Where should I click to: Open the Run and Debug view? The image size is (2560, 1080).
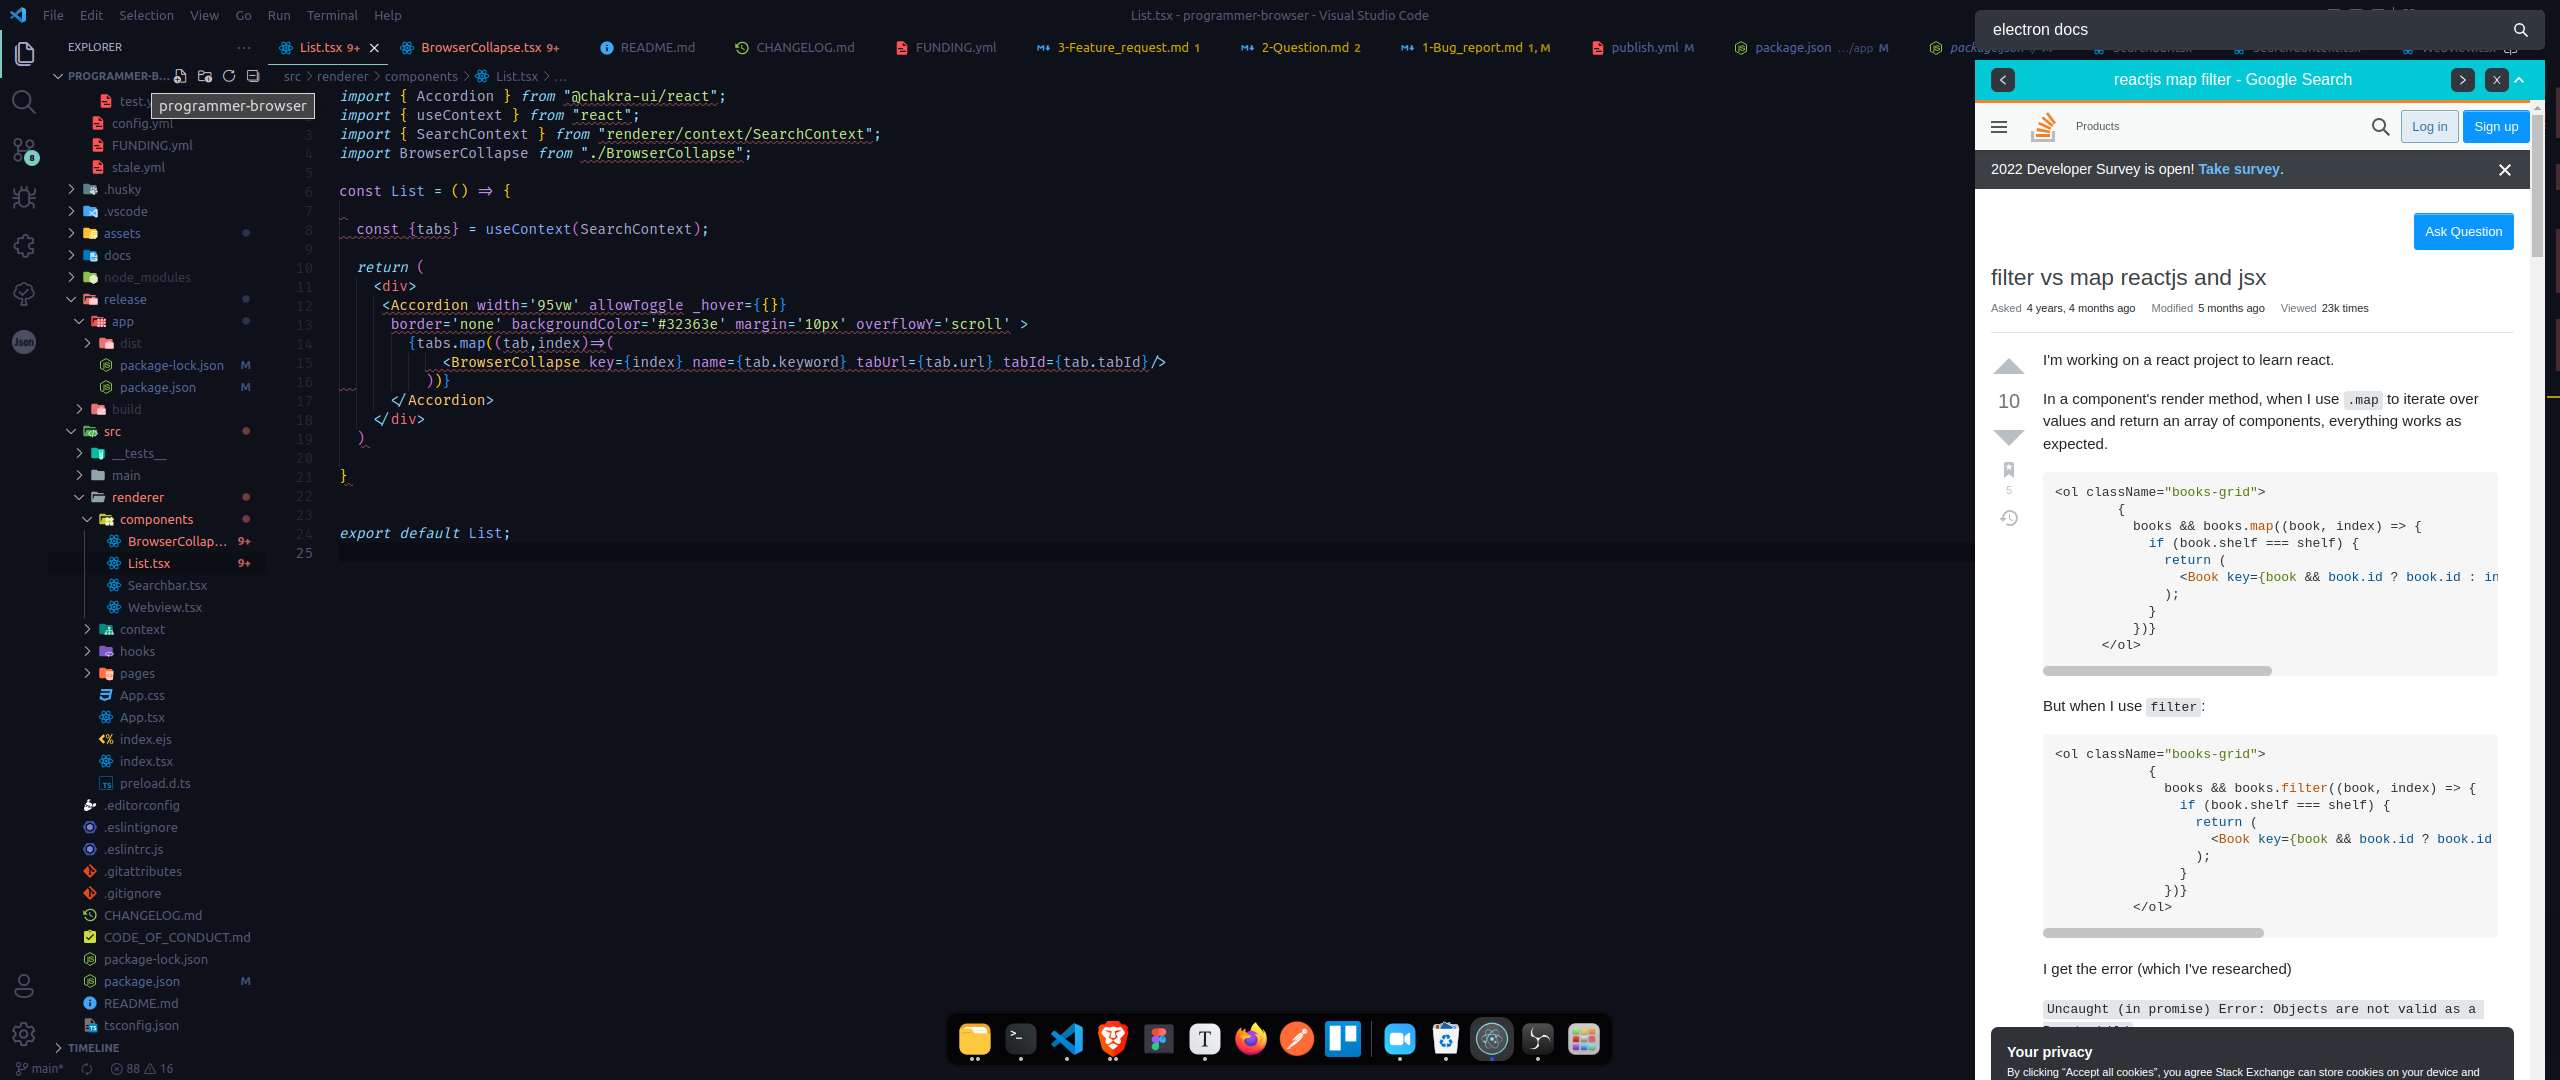24,198
